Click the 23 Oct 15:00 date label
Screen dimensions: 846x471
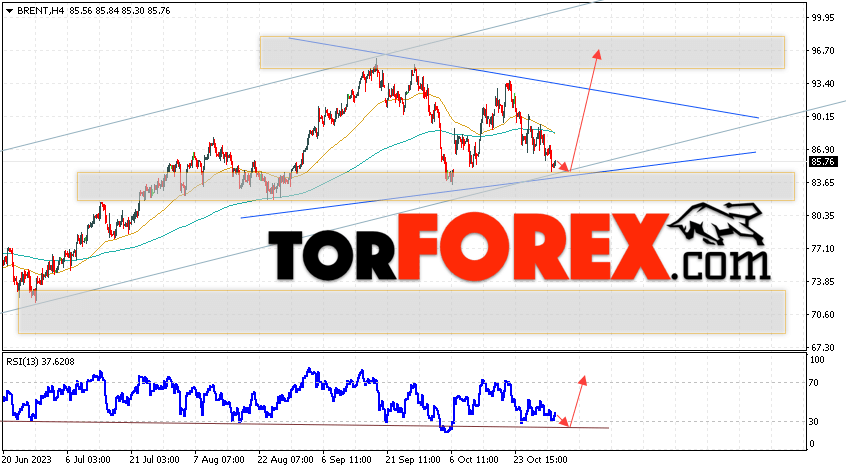(541, 460)
